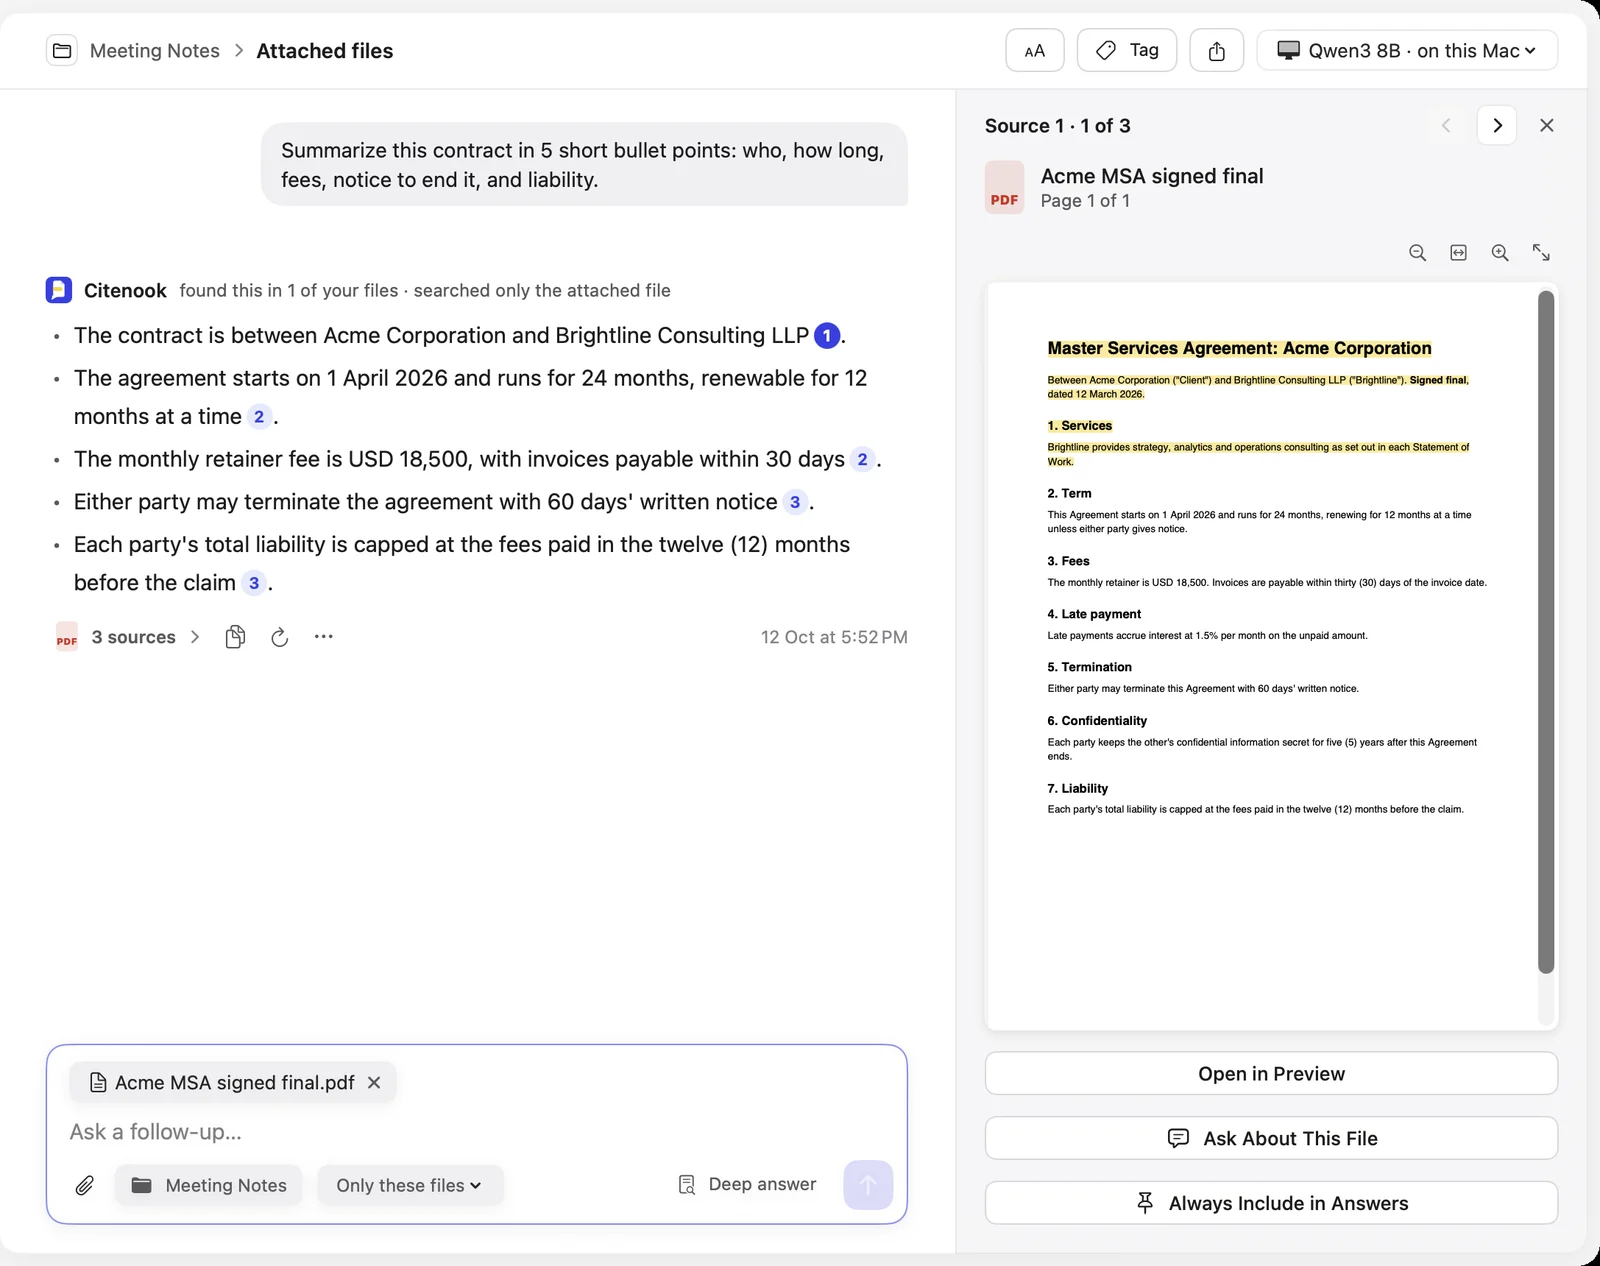The width and height of the screenshot is (1600, 1266).
Task: Click the PDF file icon beside Acme MSA title
Action: tap(1004, 188)
